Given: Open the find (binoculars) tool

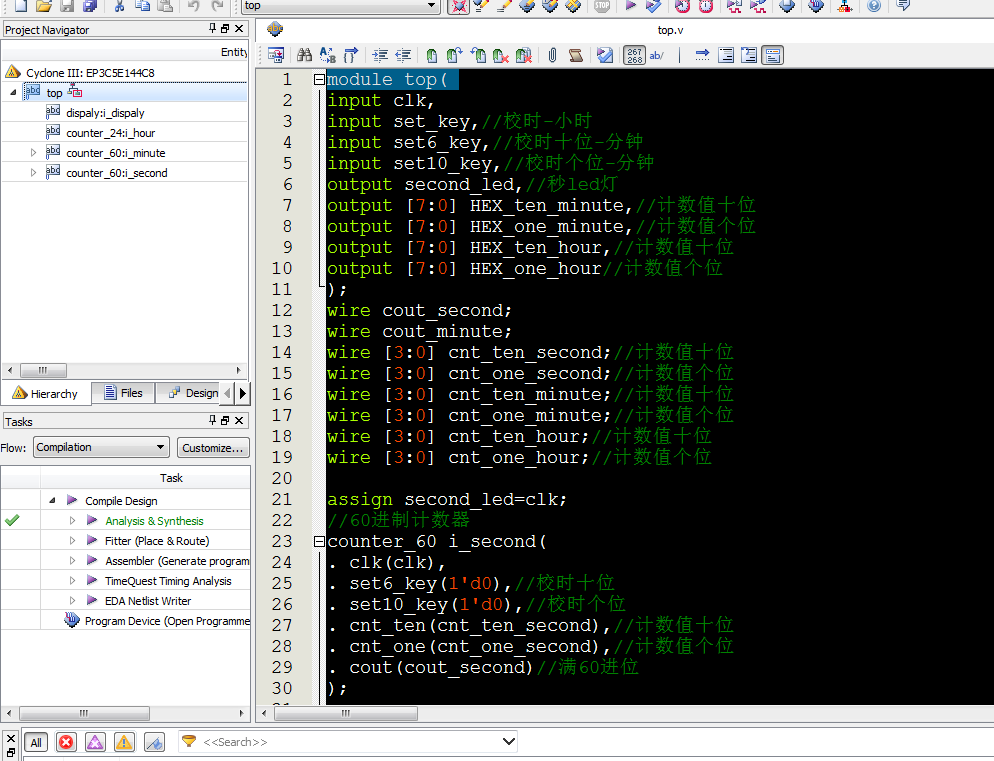Looking at the screenshot, I should pos(304,55).
